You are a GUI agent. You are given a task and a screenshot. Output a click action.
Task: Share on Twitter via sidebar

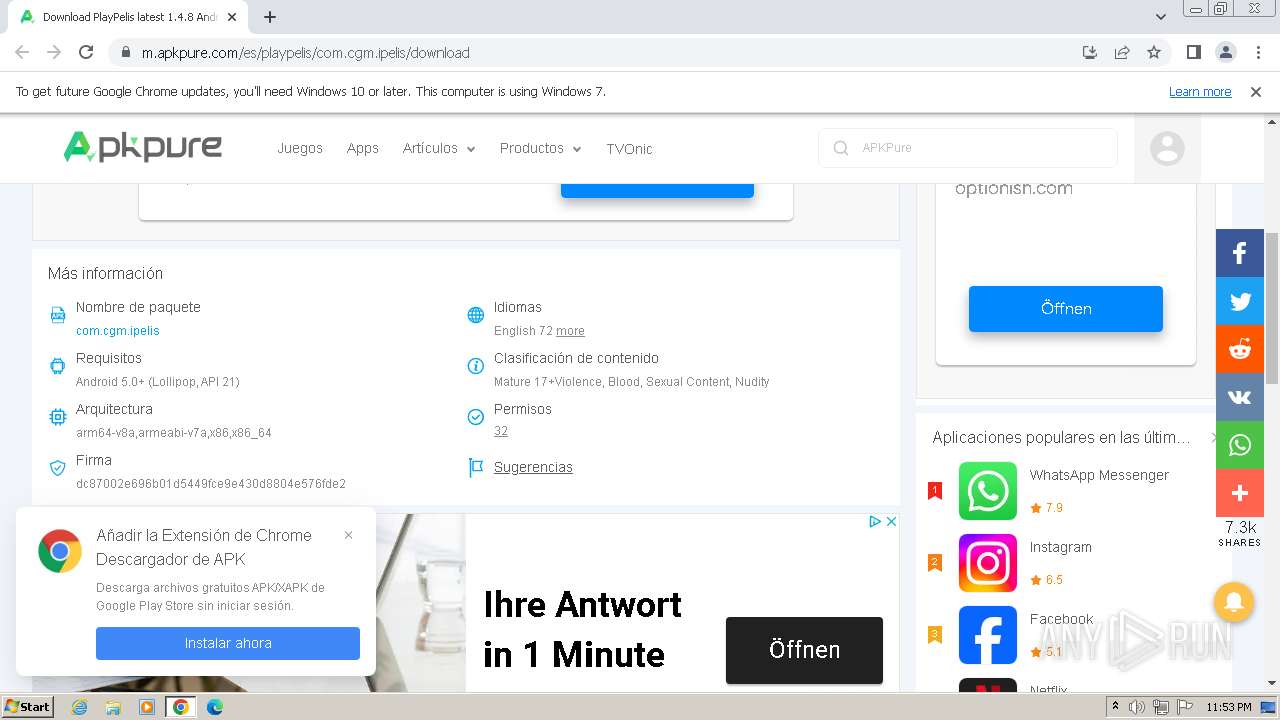[x=1240, y=301]
